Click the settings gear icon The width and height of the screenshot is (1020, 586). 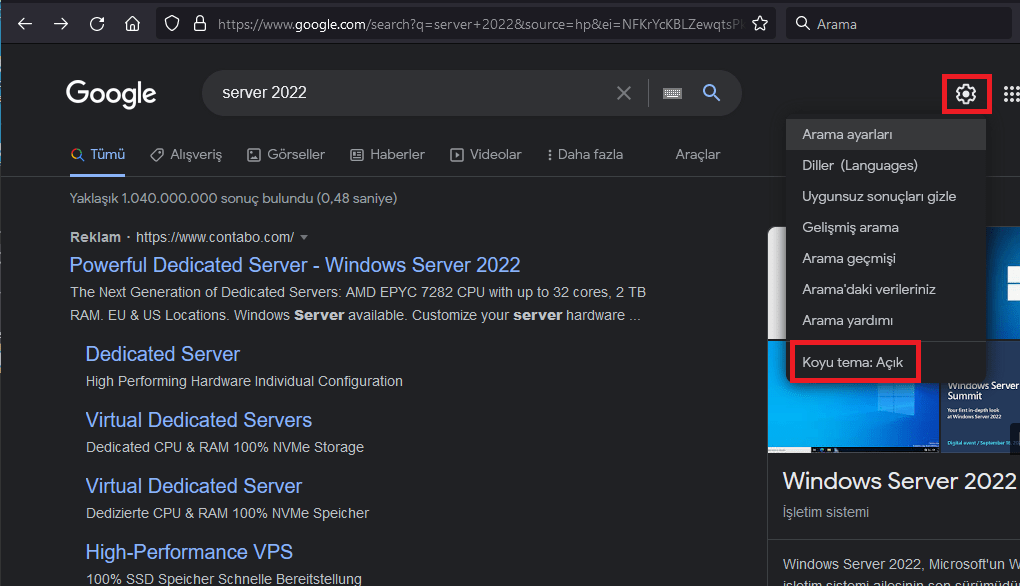pyautogui.click(x=965, y=94)
